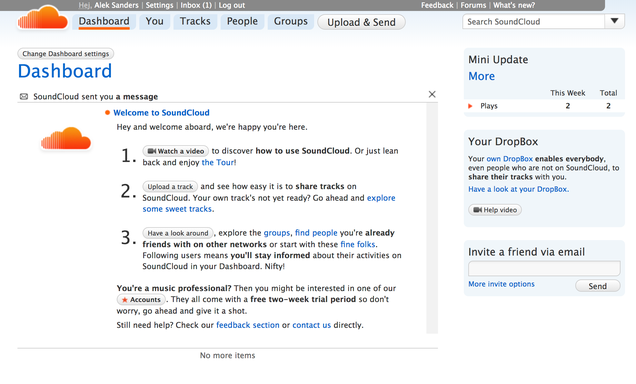Image resolution: width=636 pixels, height=384 pixels.
Task: Click the invite friend email field
Action: point(544,268)
